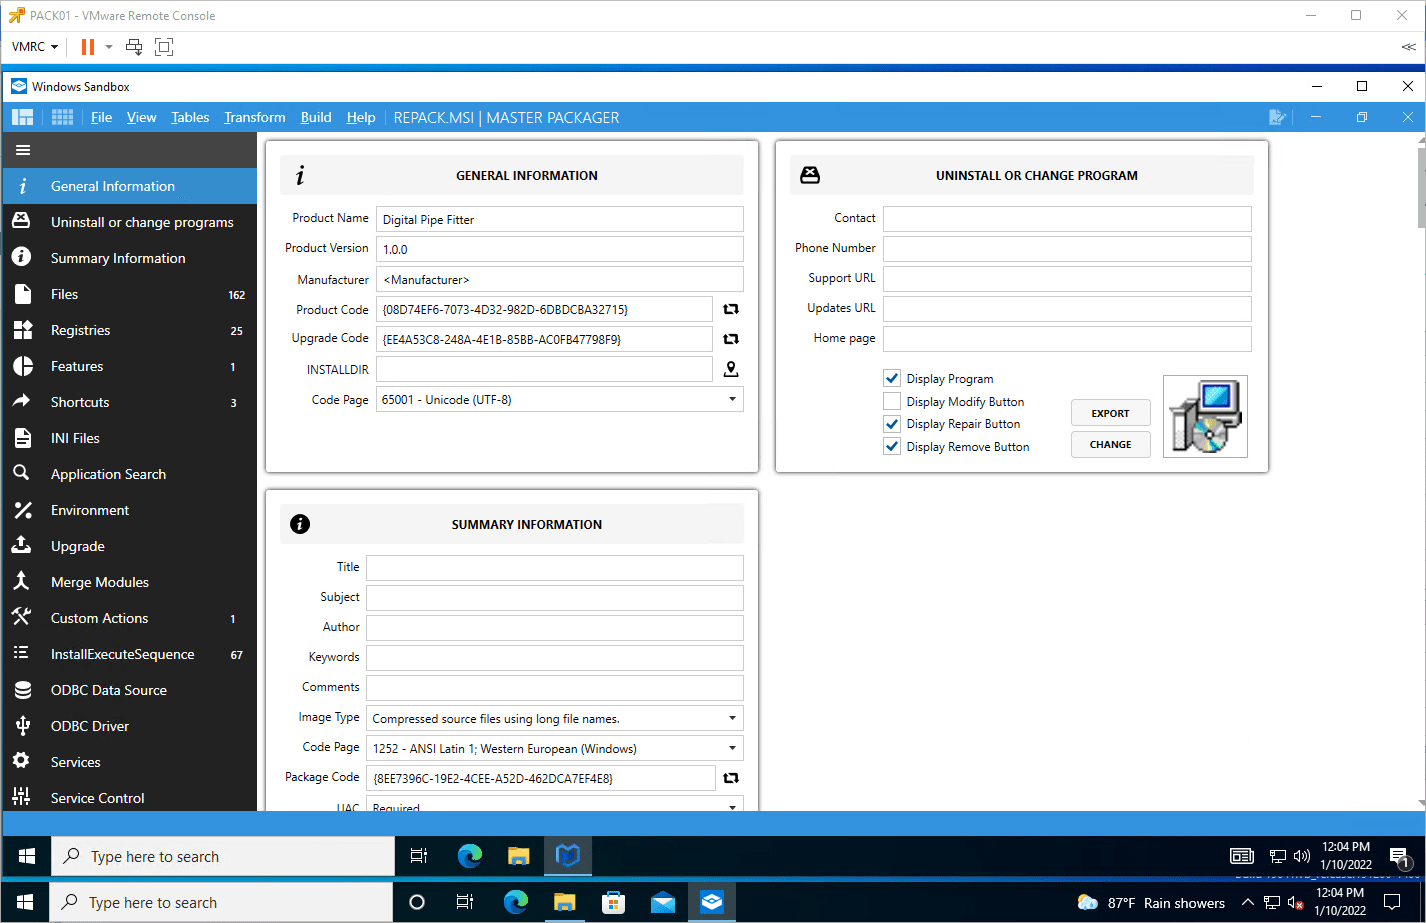Screen dimensions: 1426x923
Task: Uncheck the Display Program checkbox
Action: (x=892, y=378)
